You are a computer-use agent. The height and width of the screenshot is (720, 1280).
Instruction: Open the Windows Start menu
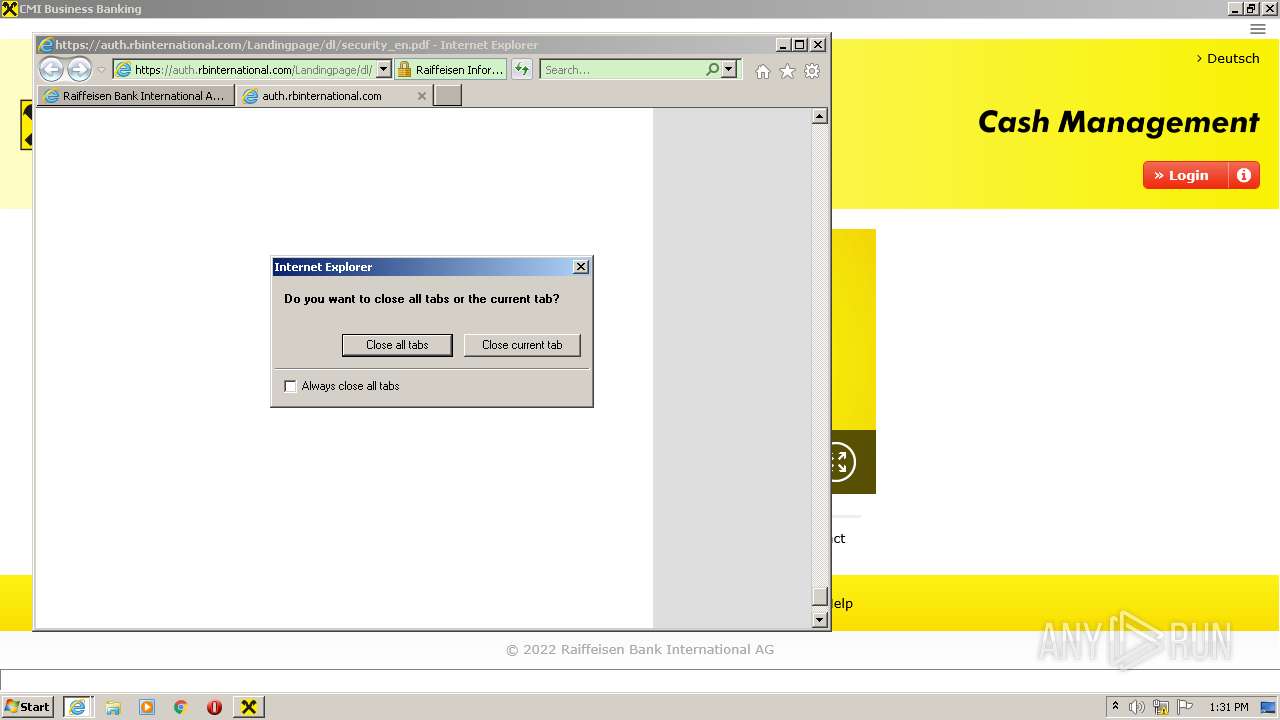[x=27, y=707]
